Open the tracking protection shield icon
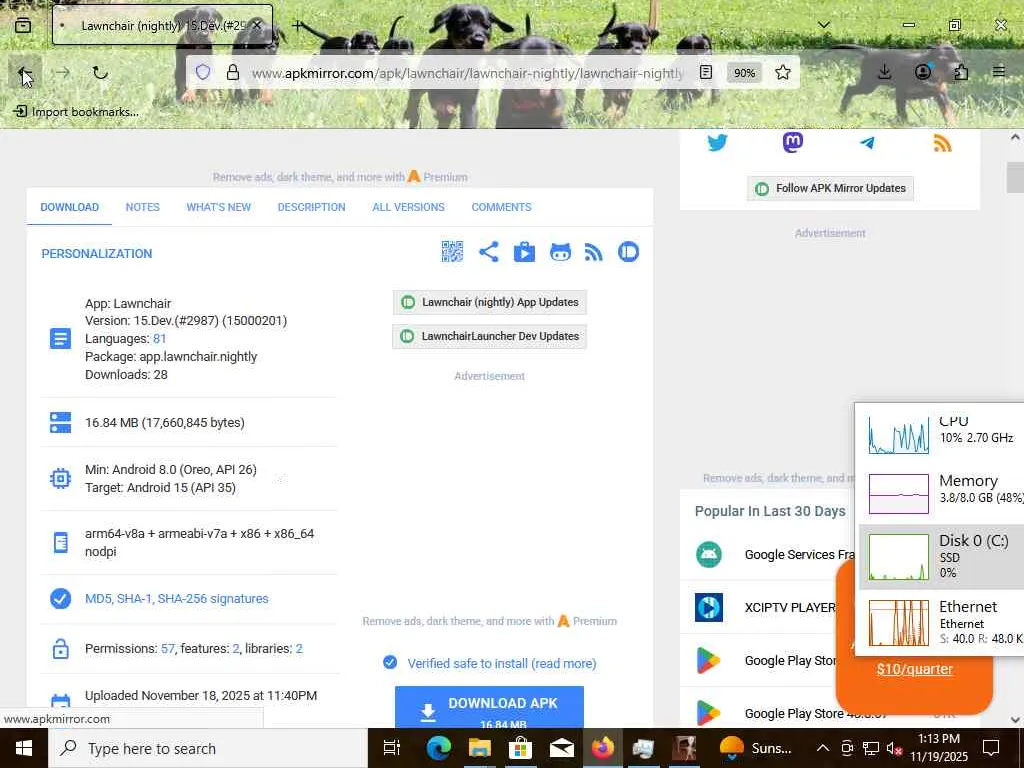 pyautogui.click(x=203, y=72)
